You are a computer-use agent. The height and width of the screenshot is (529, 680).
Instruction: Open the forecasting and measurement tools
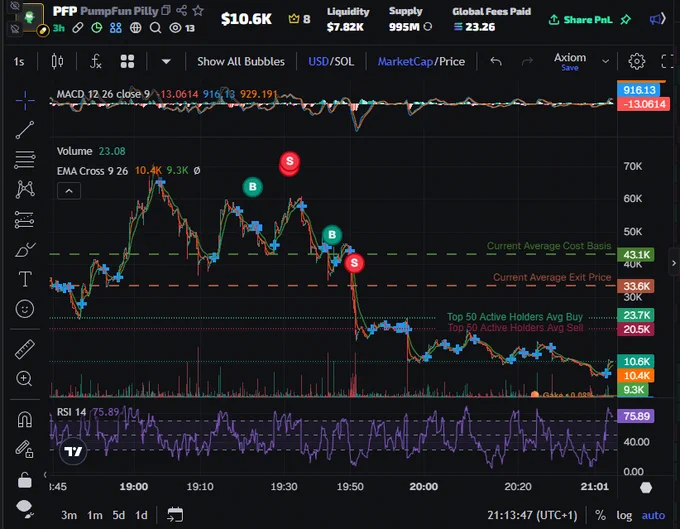pyautogui.click(x=25, y=220)
